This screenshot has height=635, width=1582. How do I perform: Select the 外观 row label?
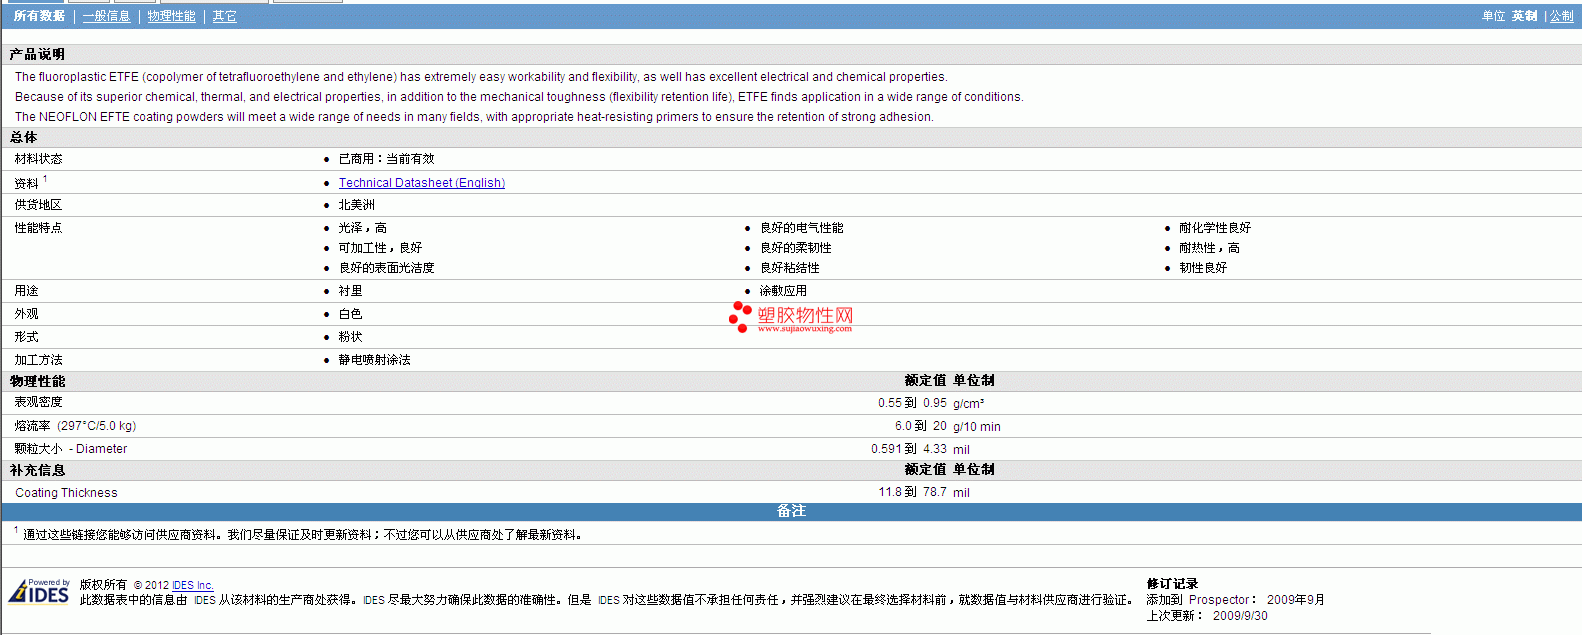26,314
